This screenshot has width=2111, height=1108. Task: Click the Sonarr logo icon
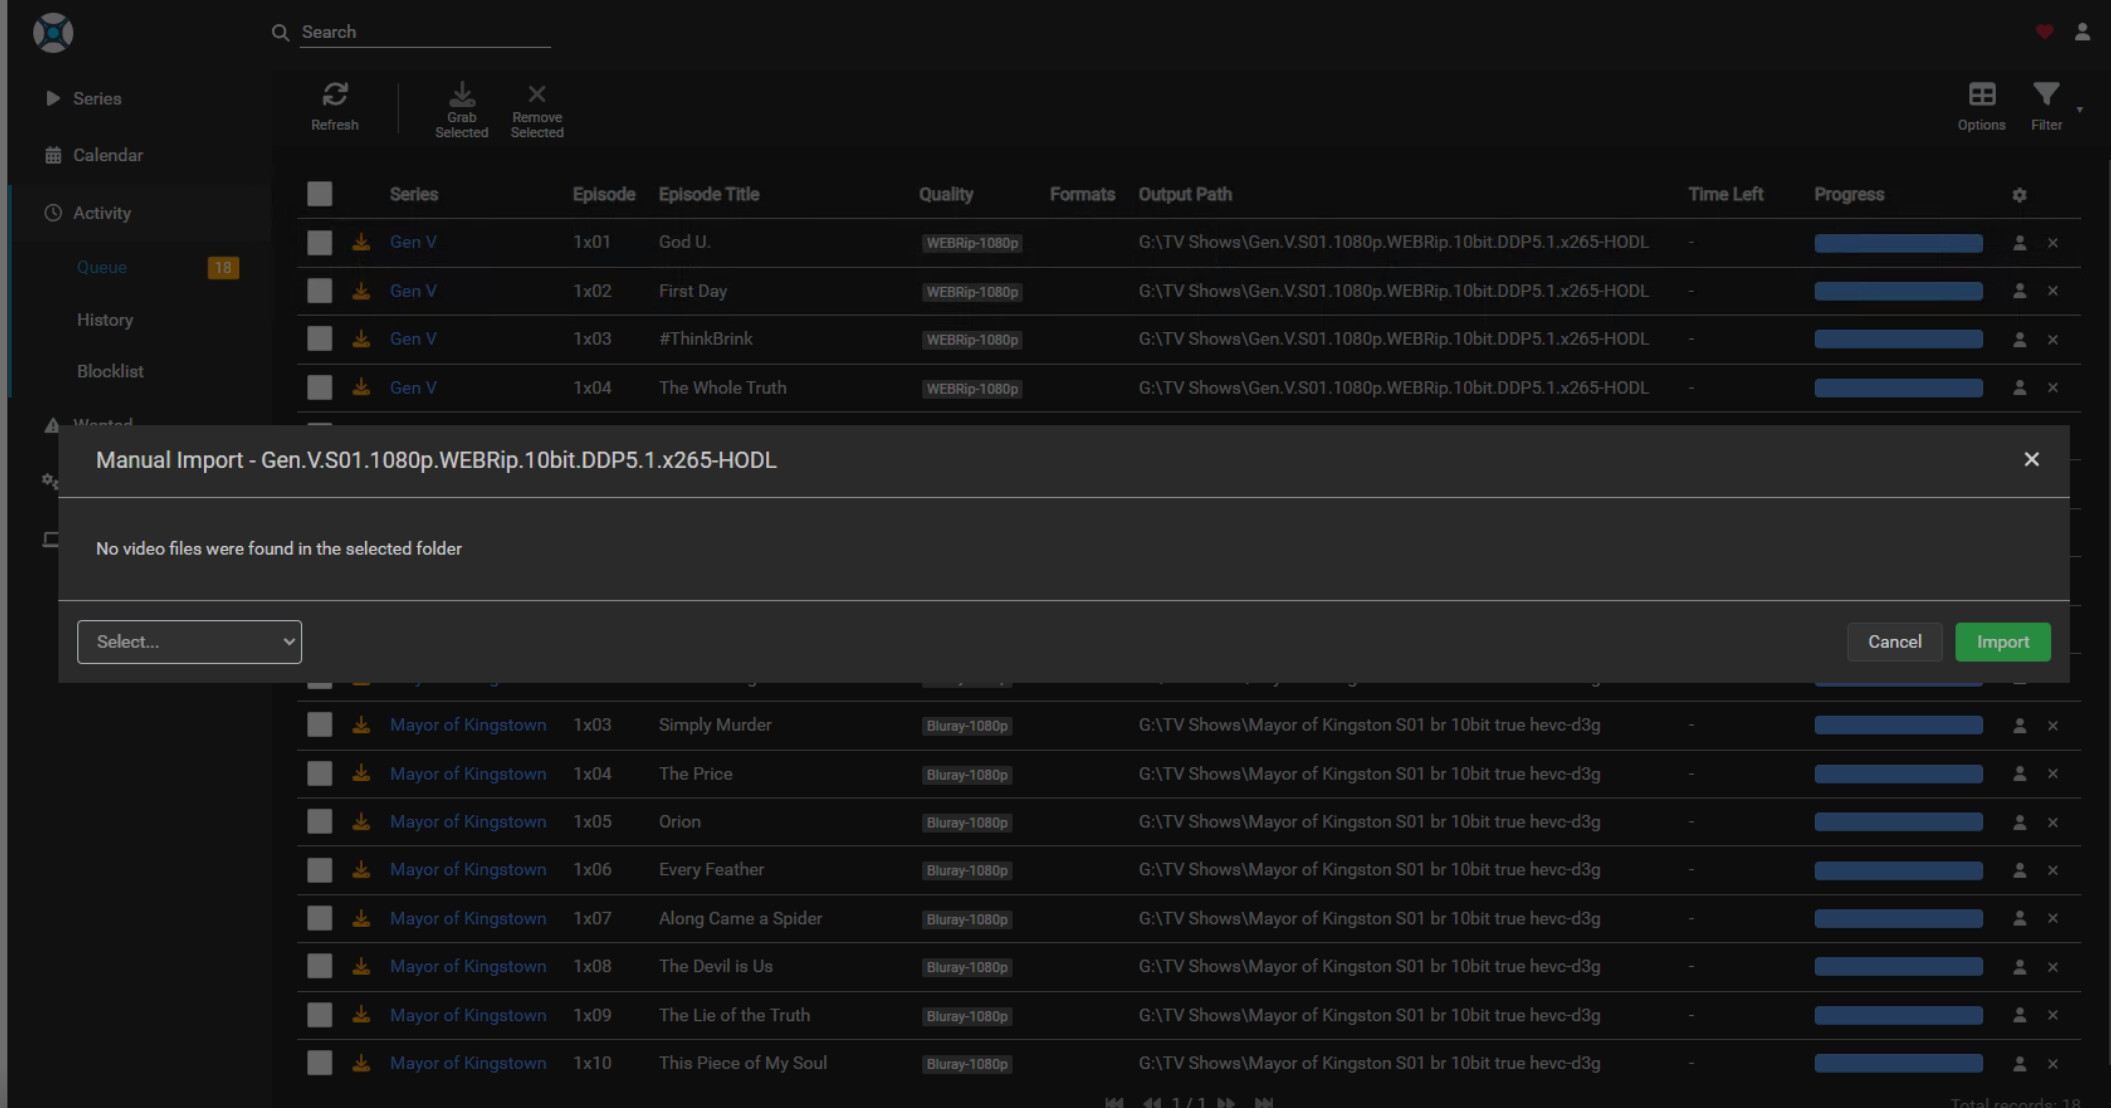point(53,32)
